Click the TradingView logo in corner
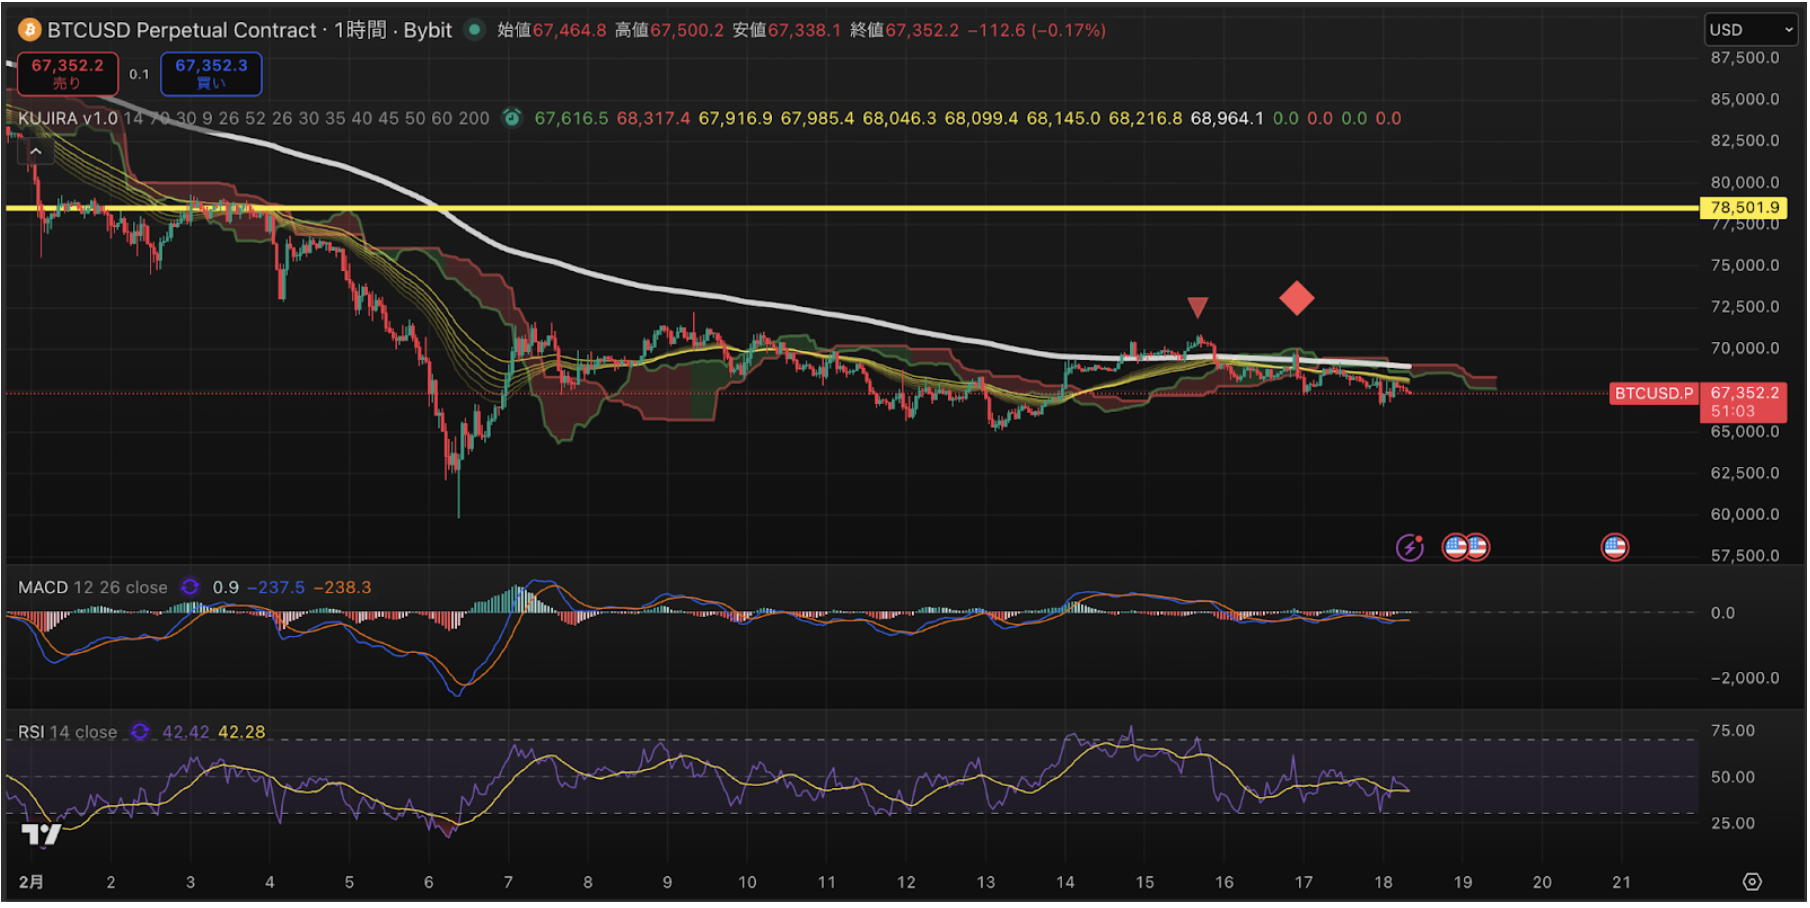This screenshot has width=1810, height=908. tap(41, 834)
